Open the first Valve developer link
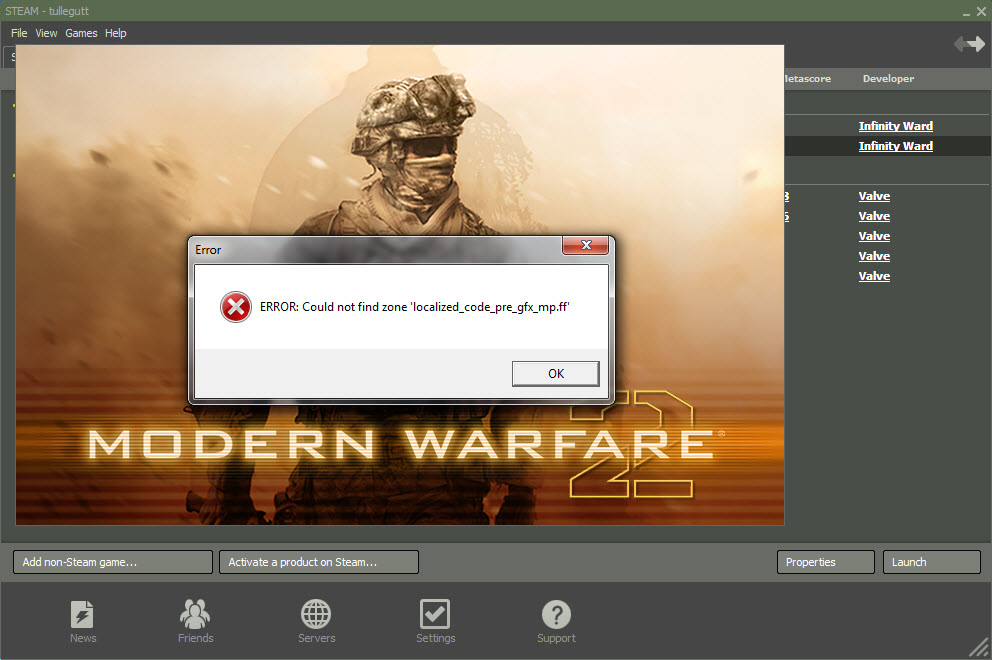This screenshot has height=660, width=992. coord(874,196)
